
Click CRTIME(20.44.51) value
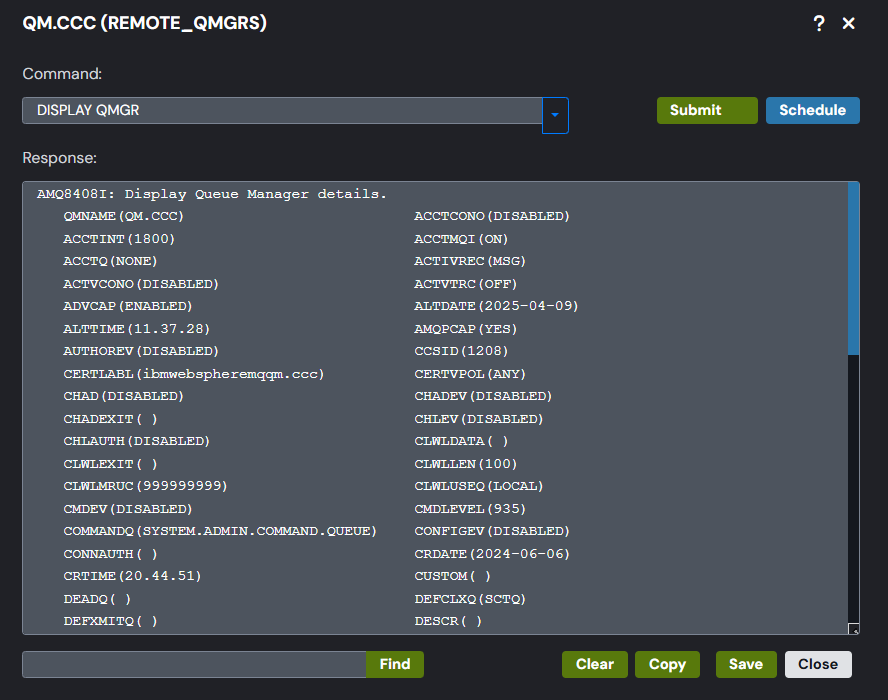click(x=132, y=576)
